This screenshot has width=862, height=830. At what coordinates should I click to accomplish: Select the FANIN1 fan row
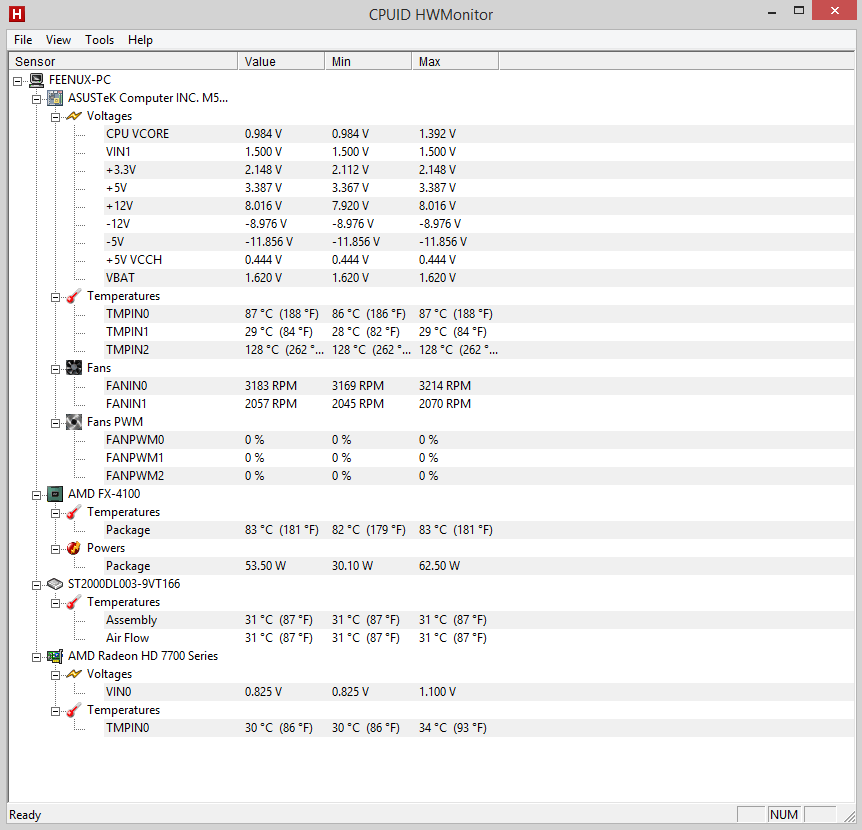tap(479, 404)
